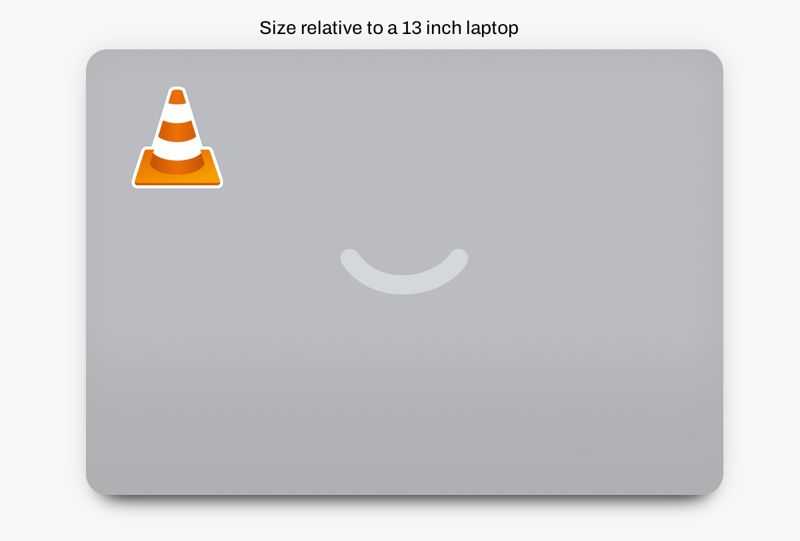Image resolution: width=800 pixels, height=541 pixels.
Task: Click the bottom-left rounded corner of the laptop
Action: (96, 484)
